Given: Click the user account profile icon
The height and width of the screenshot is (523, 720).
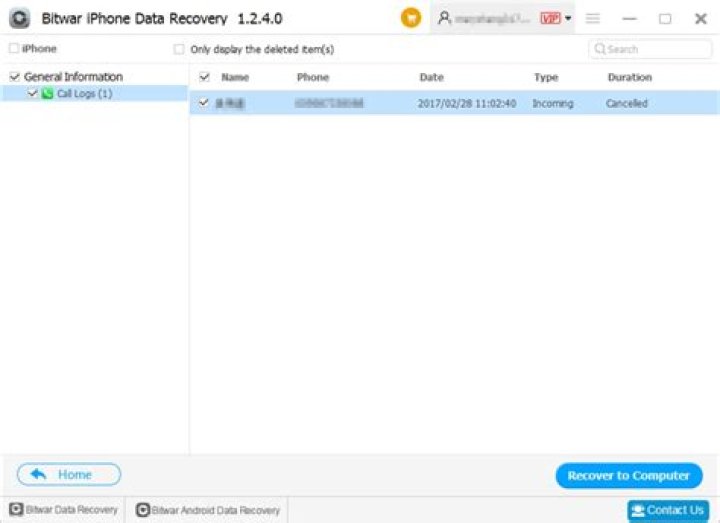Looking at the screenshot, I should 445,18.
